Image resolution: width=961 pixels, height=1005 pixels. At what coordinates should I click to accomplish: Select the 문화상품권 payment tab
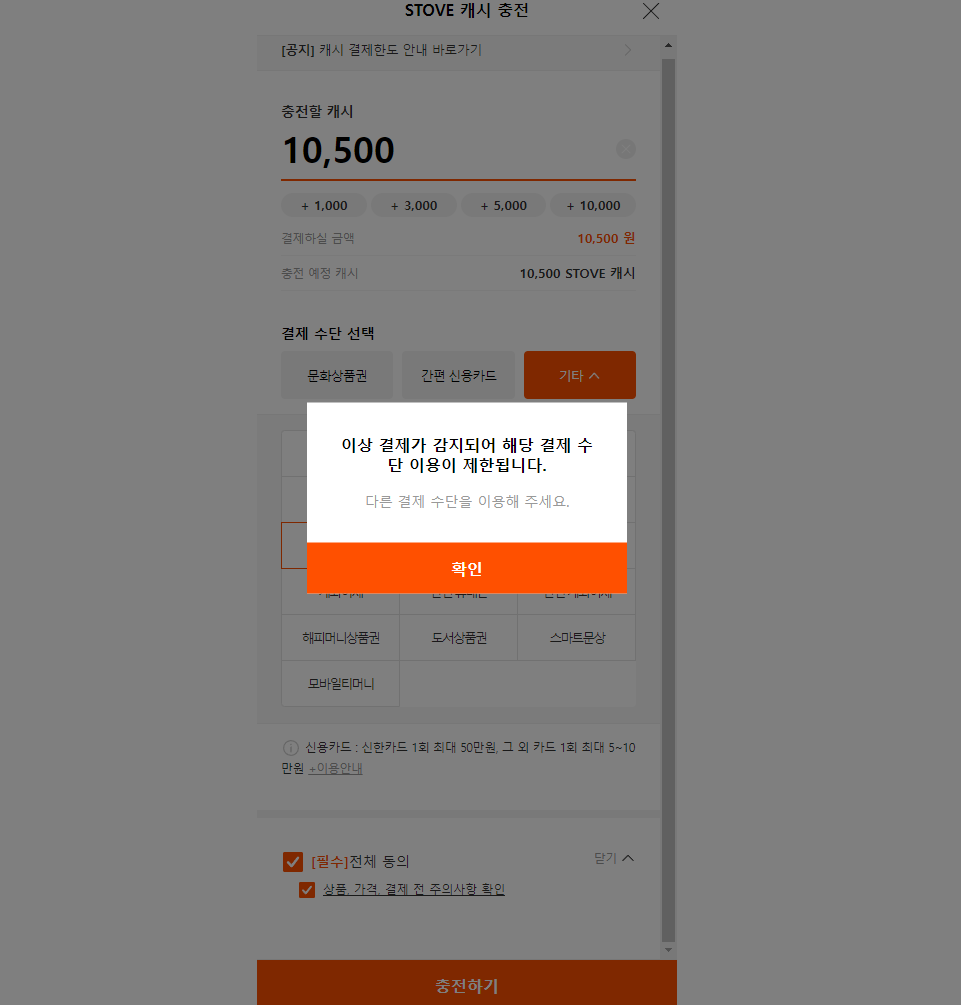[337, 376]
